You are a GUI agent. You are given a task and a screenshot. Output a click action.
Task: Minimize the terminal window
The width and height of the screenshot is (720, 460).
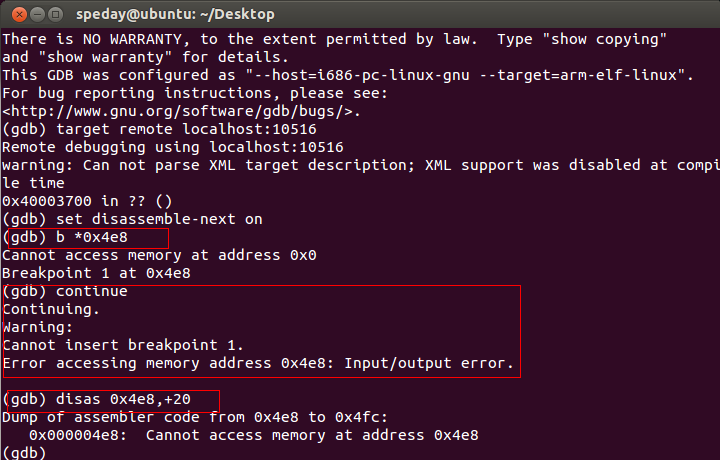37,15
